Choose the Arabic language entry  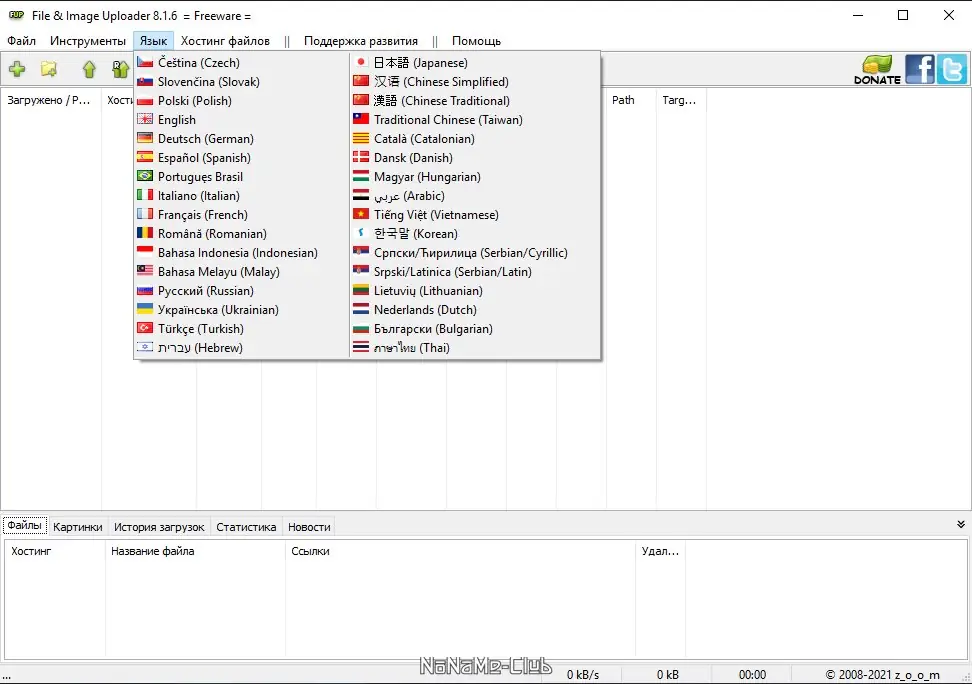coord(475,196)
